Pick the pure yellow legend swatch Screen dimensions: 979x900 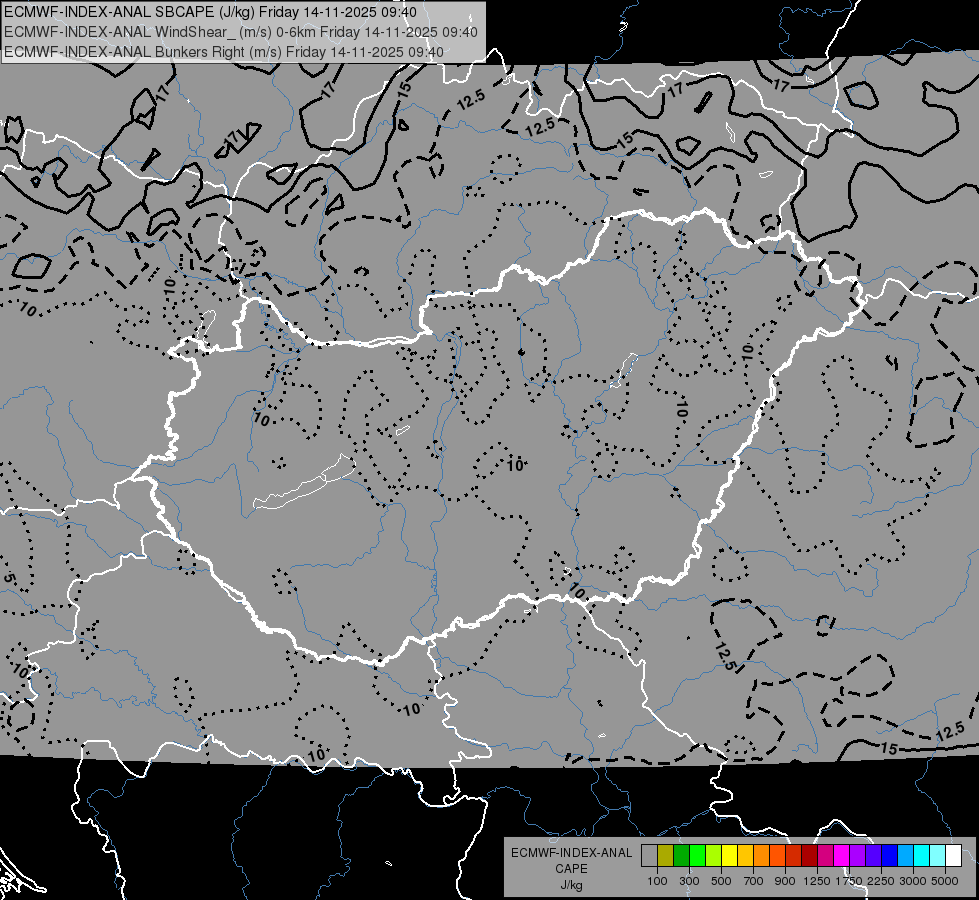pyautogui.click(x=730, y=855)
